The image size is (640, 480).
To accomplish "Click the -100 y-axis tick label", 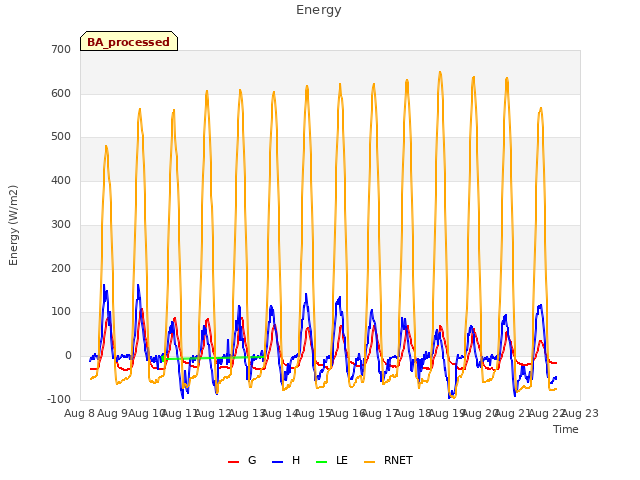I will [59, 399].
